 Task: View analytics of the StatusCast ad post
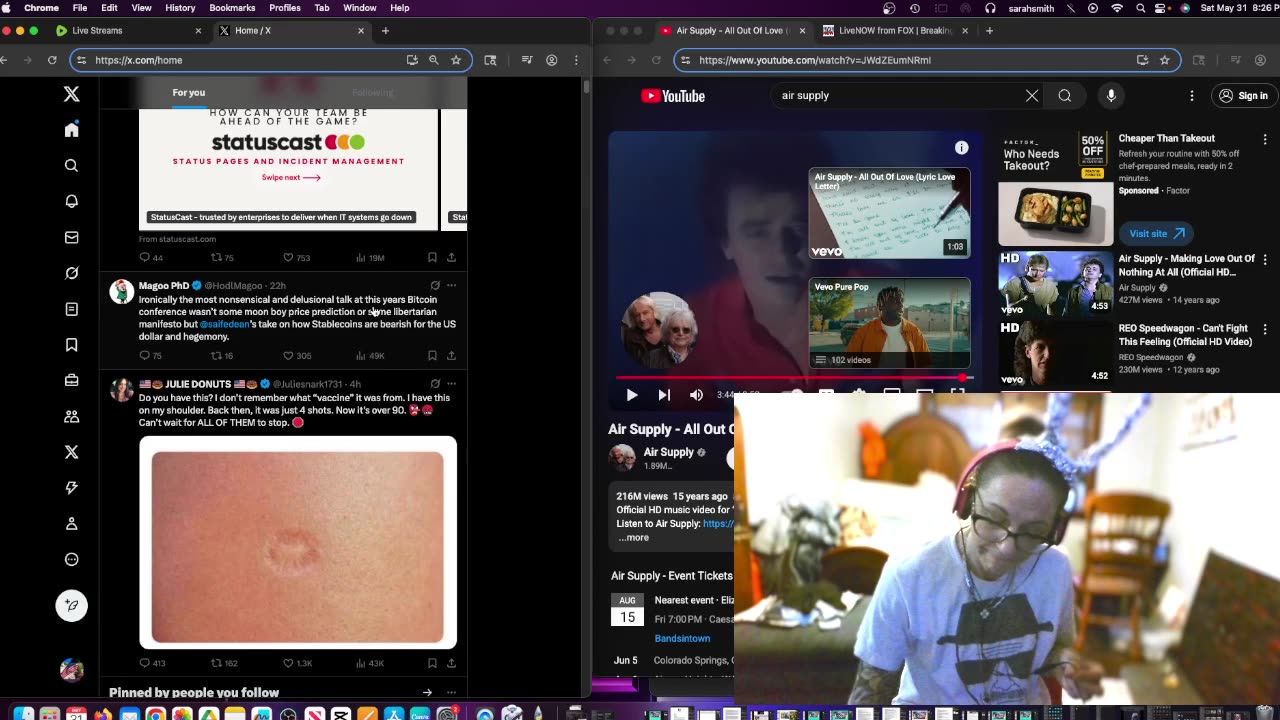370,258
